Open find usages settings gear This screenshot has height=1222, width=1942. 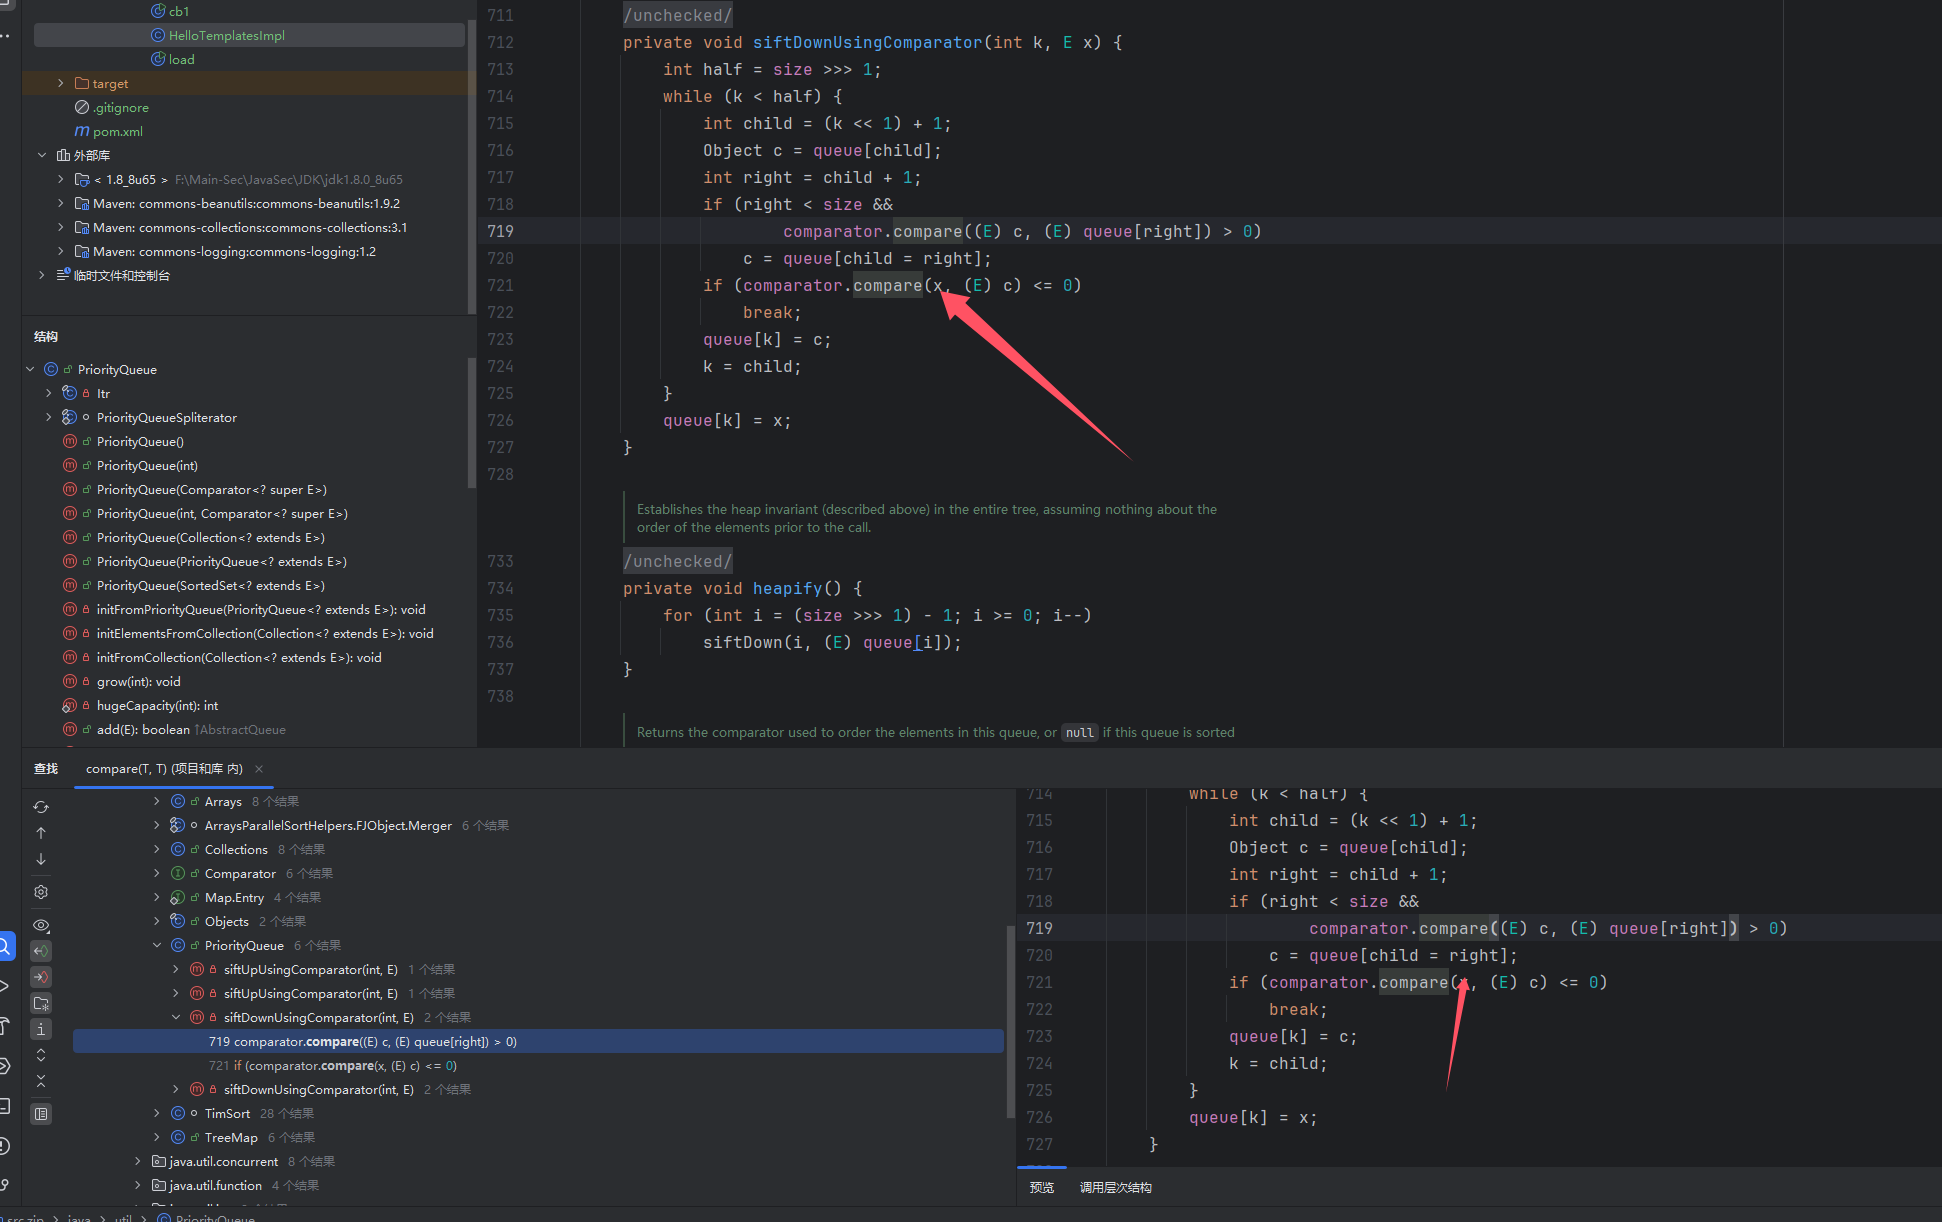click(x=41, y=892)
